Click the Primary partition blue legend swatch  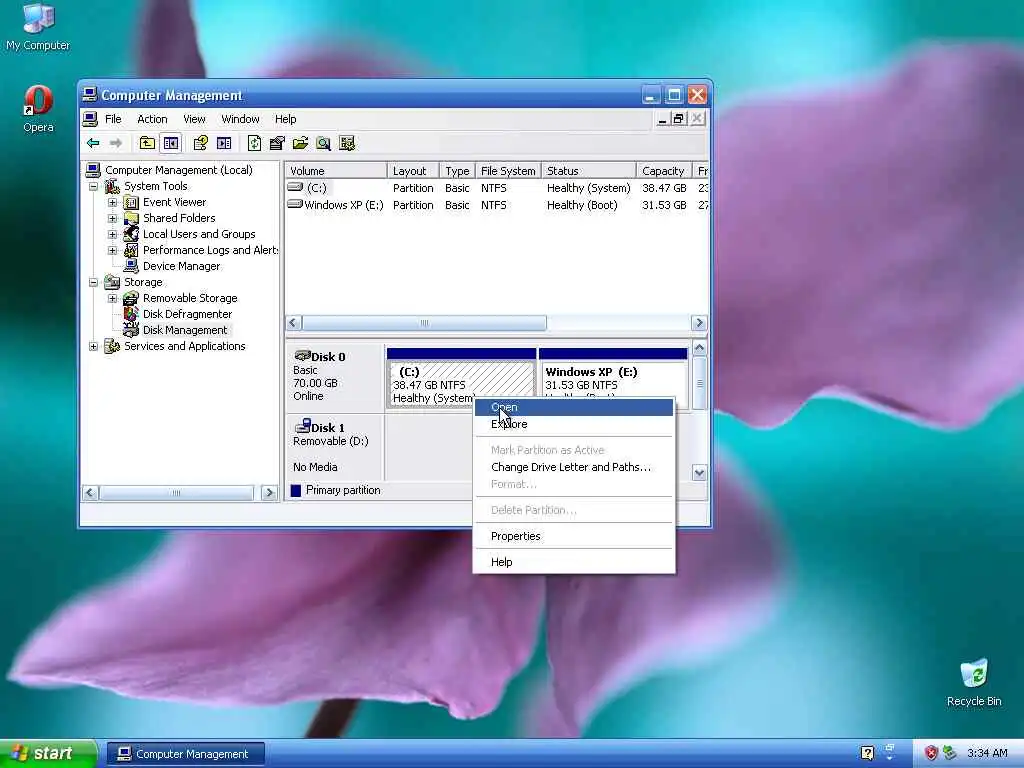click(296, 490)
